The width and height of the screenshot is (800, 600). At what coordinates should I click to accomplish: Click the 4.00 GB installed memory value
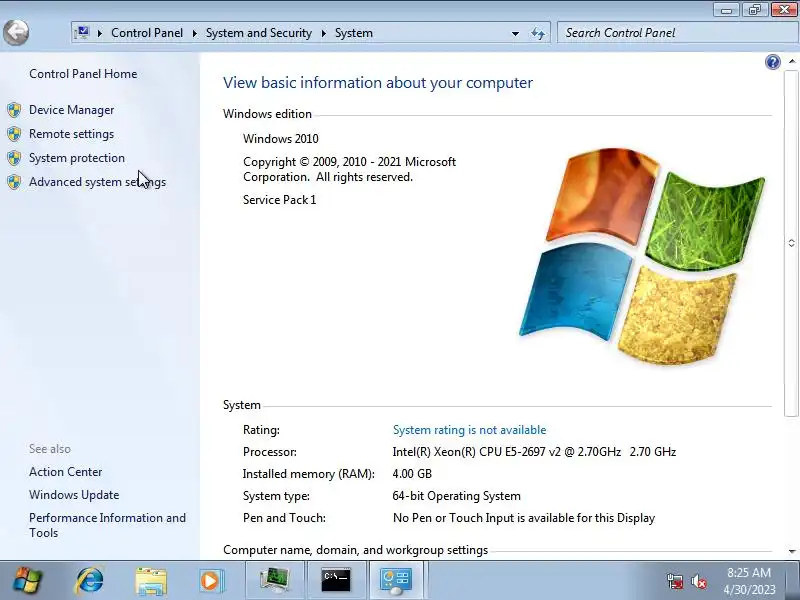pos(412,473)
